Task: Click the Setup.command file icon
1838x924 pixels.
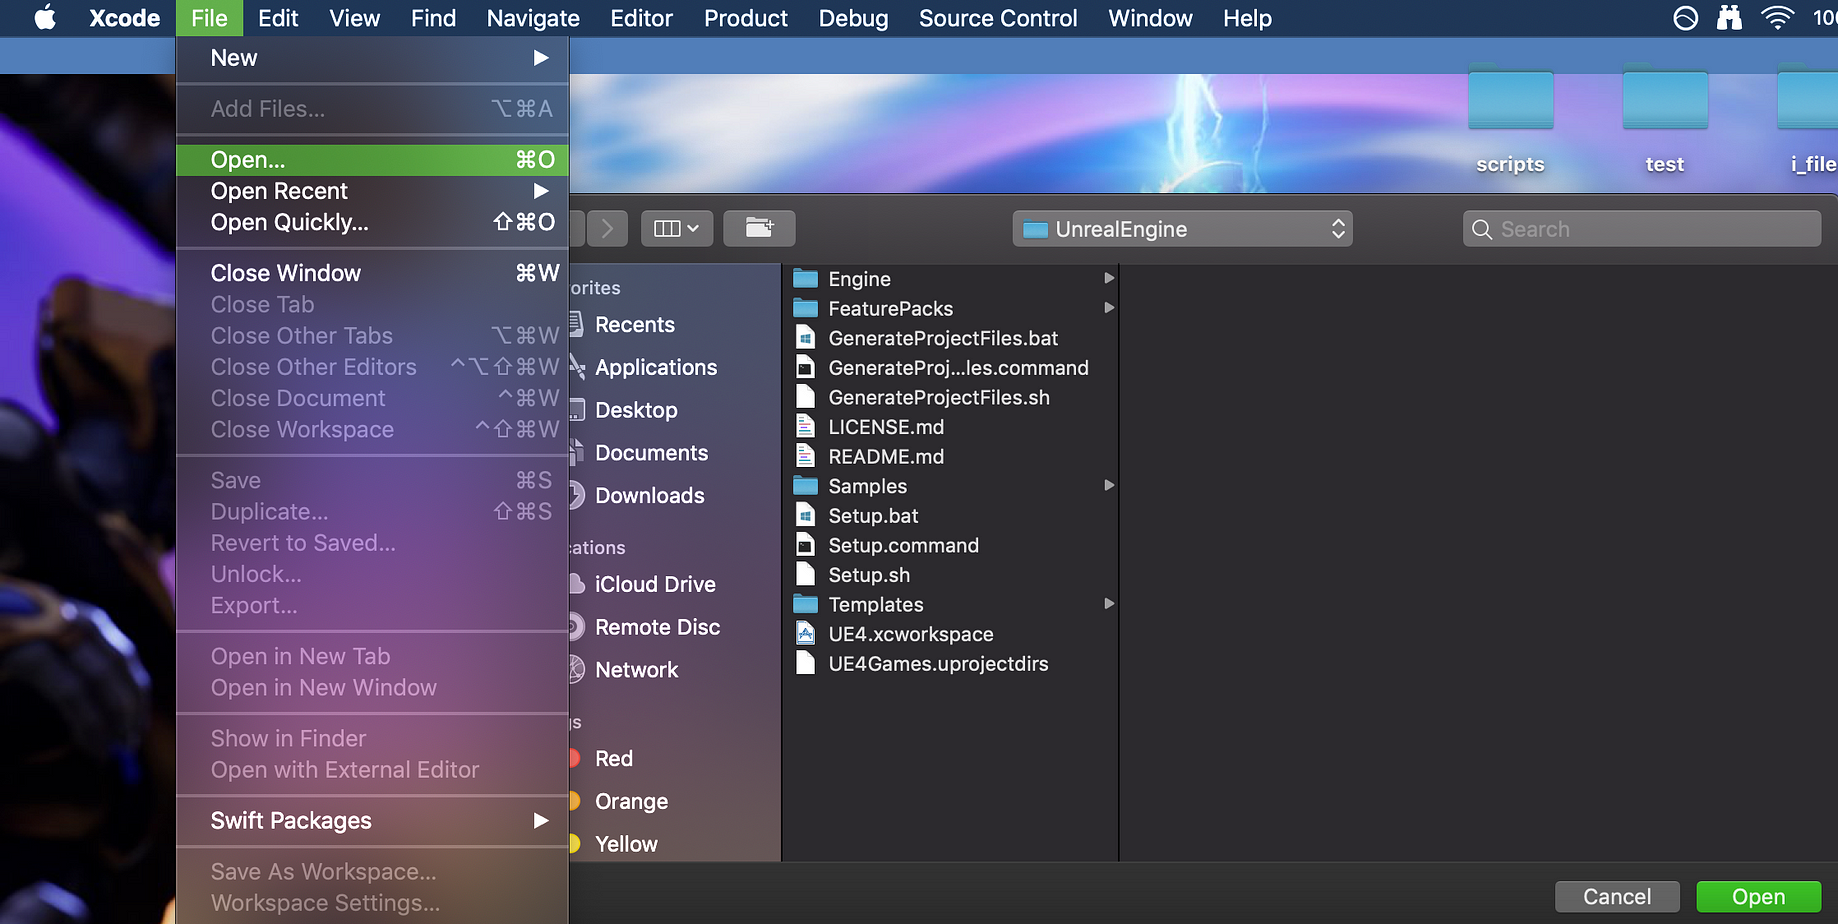Action: pyautogui.click(x=805, y=545)
